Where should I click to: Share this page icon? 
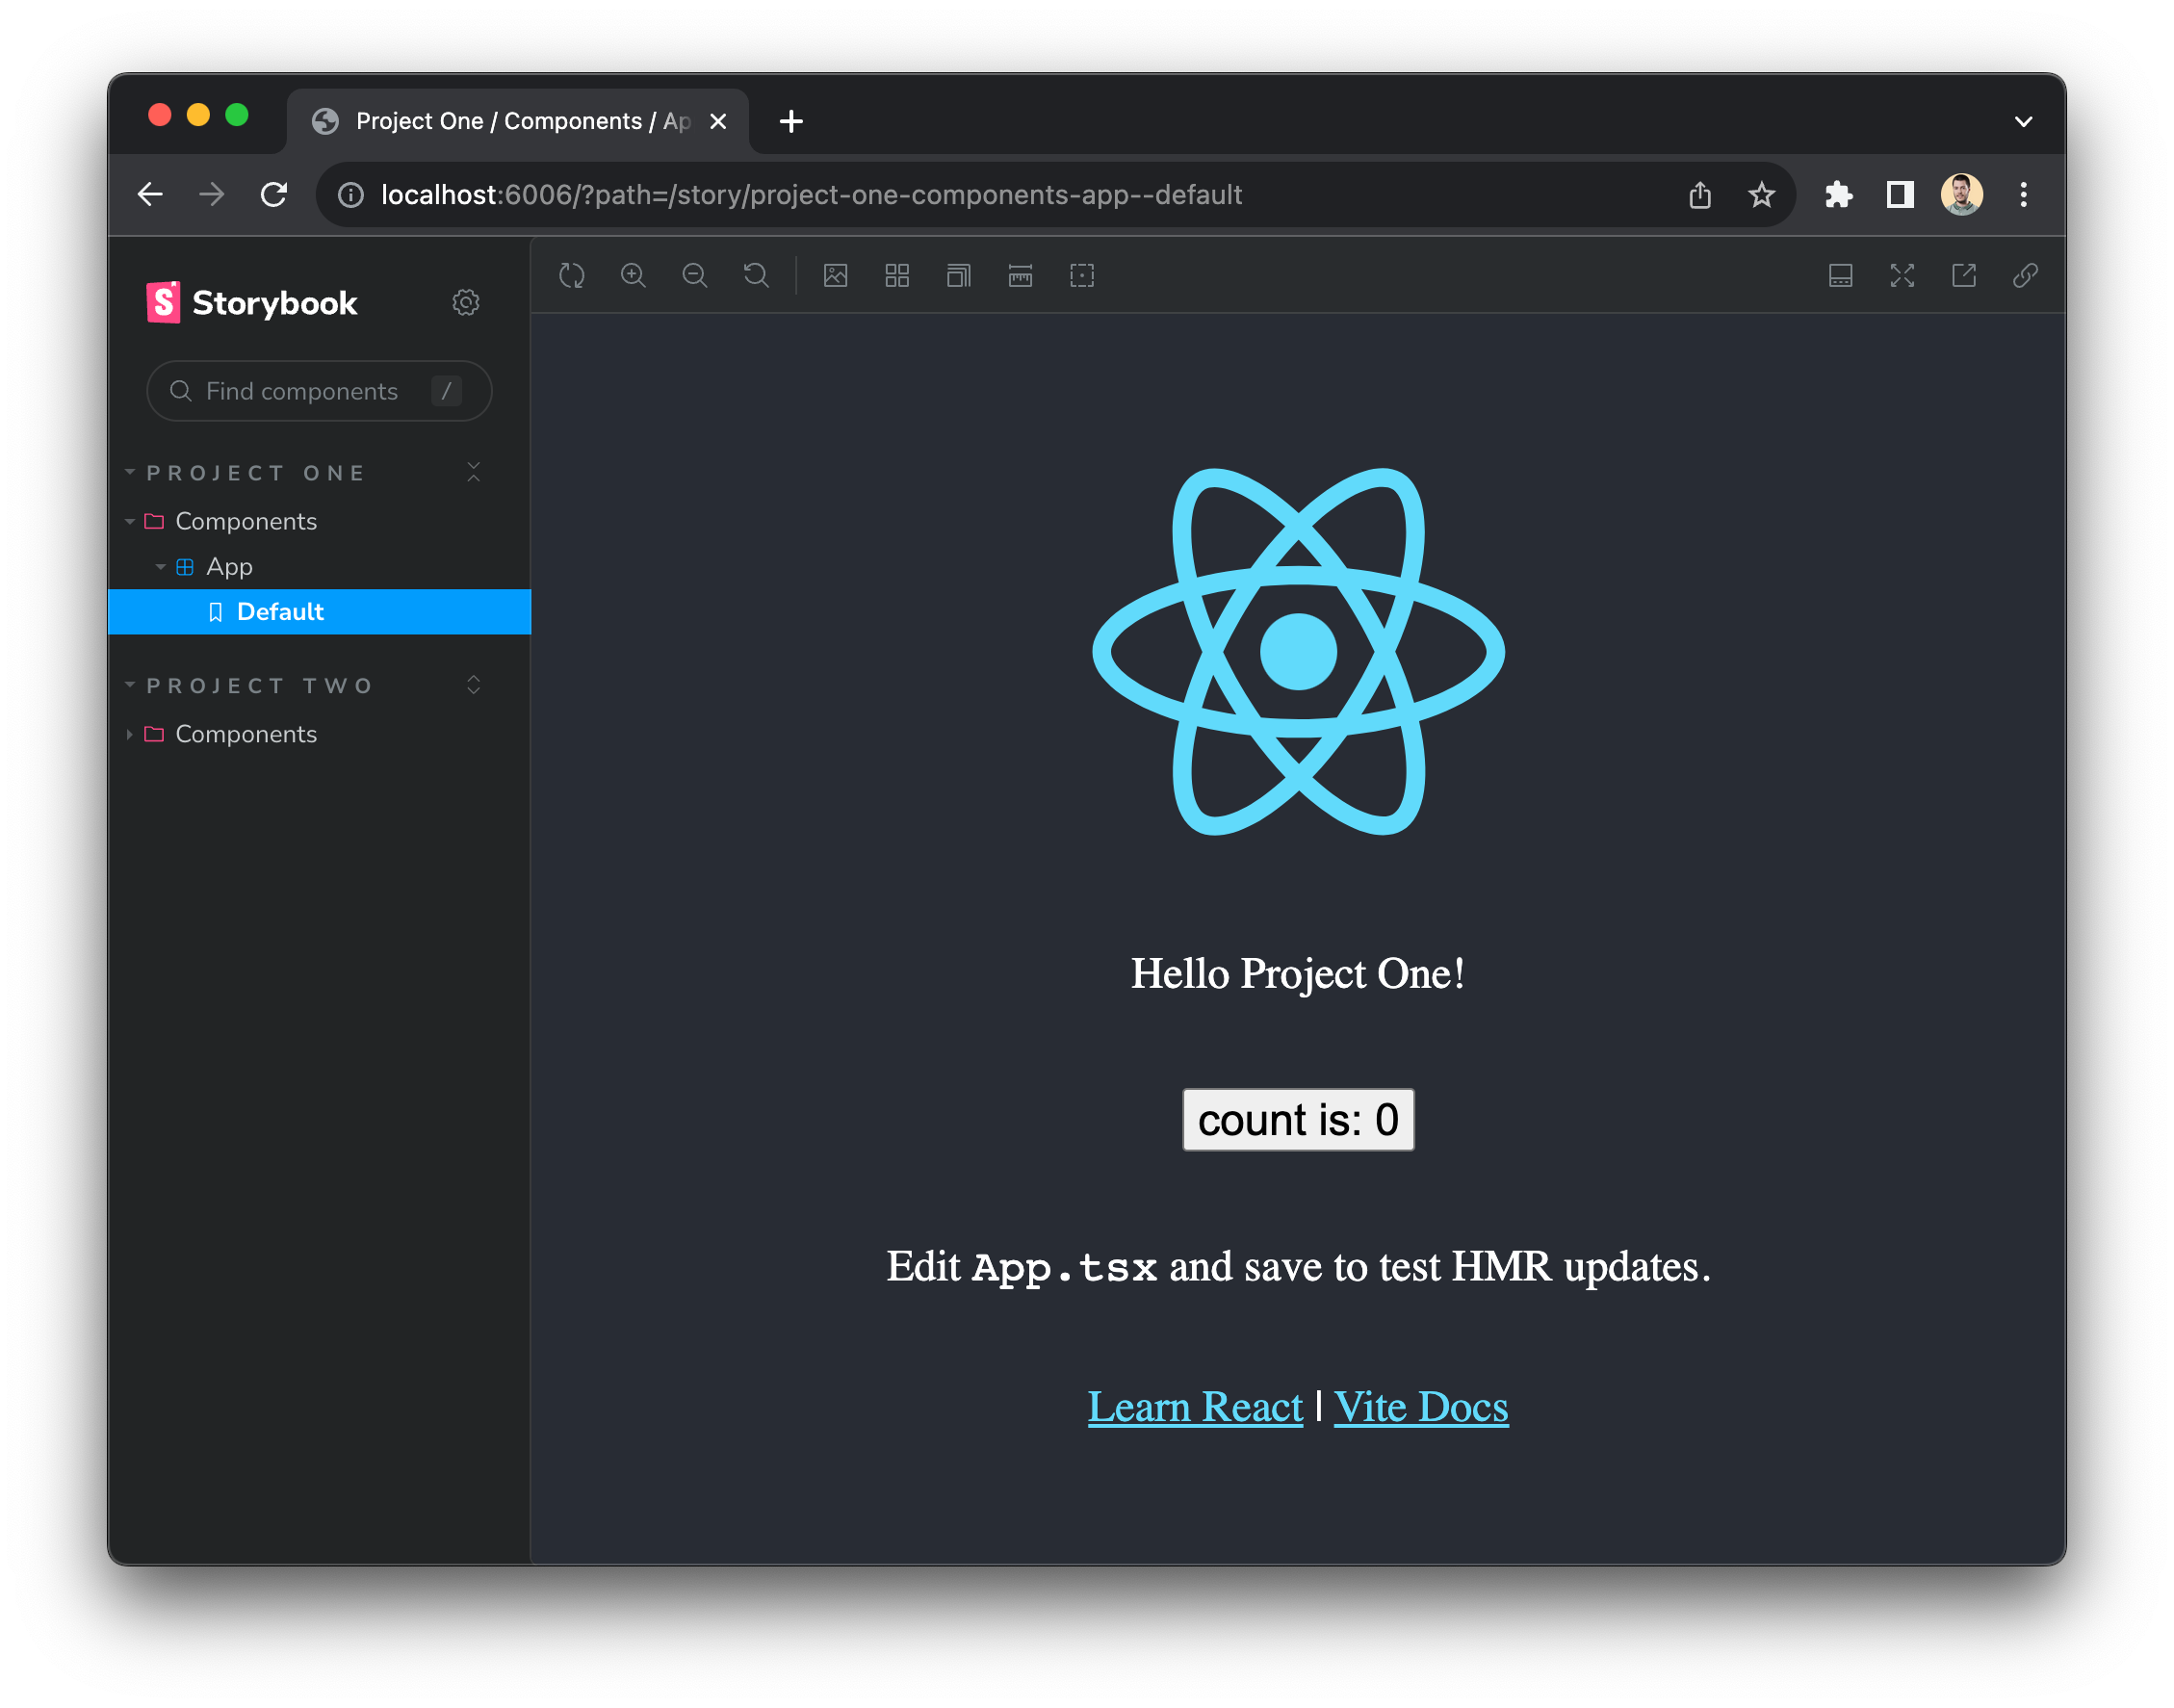pyautogui.click(x=1700, y=194)
